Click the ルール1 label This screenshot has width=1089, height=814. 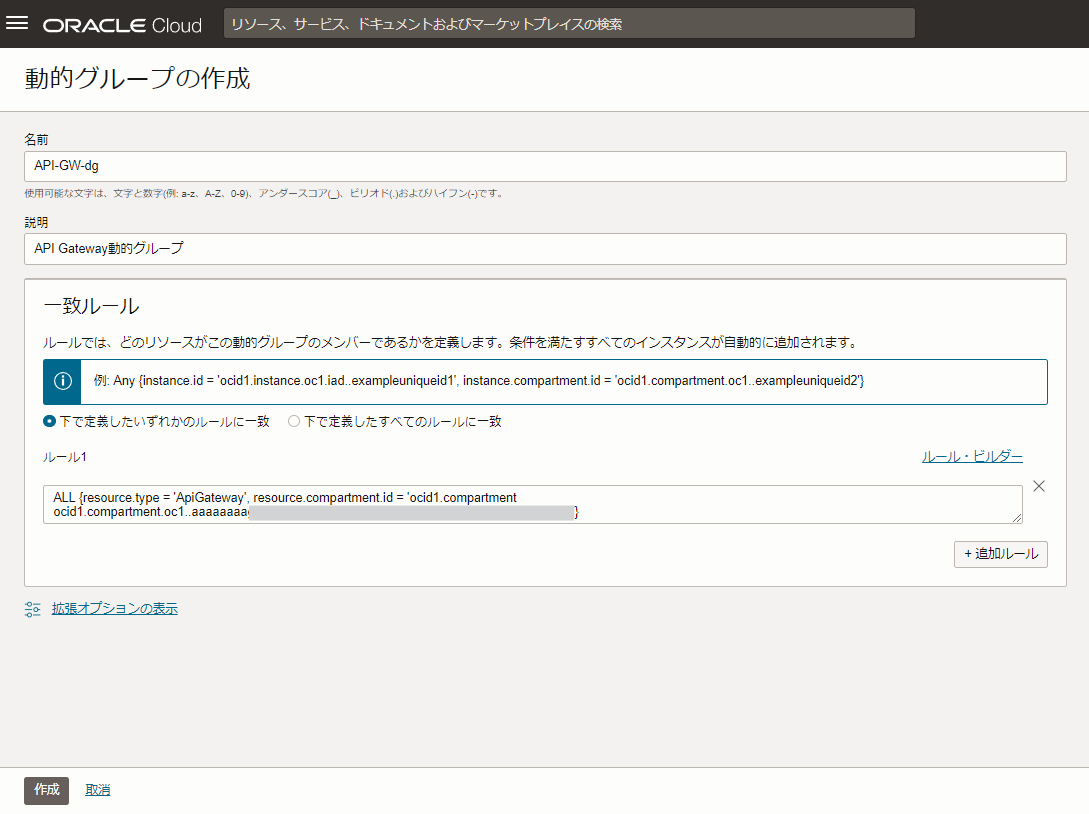point(65,457)
